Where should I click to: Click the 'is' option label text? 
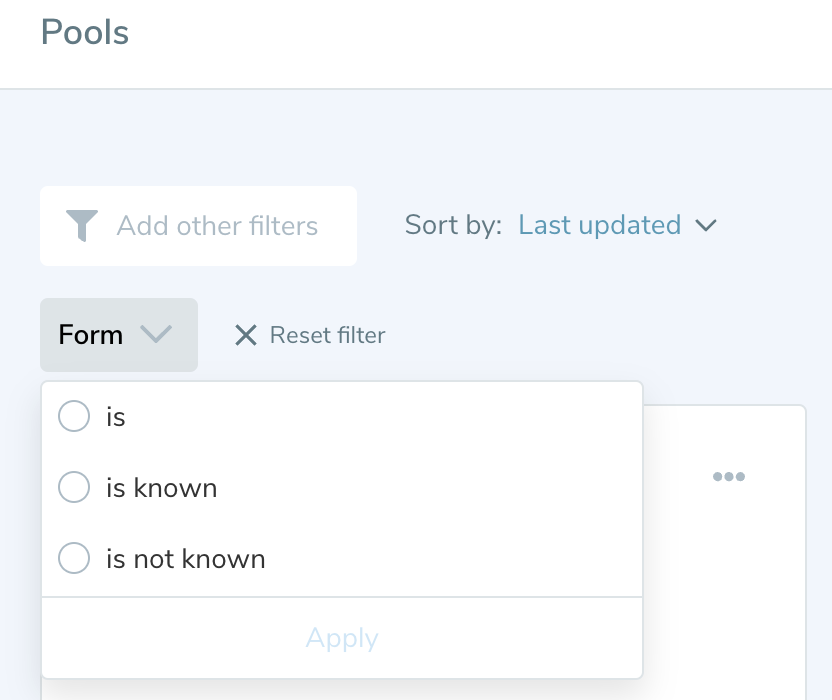[x=116, y=417]
